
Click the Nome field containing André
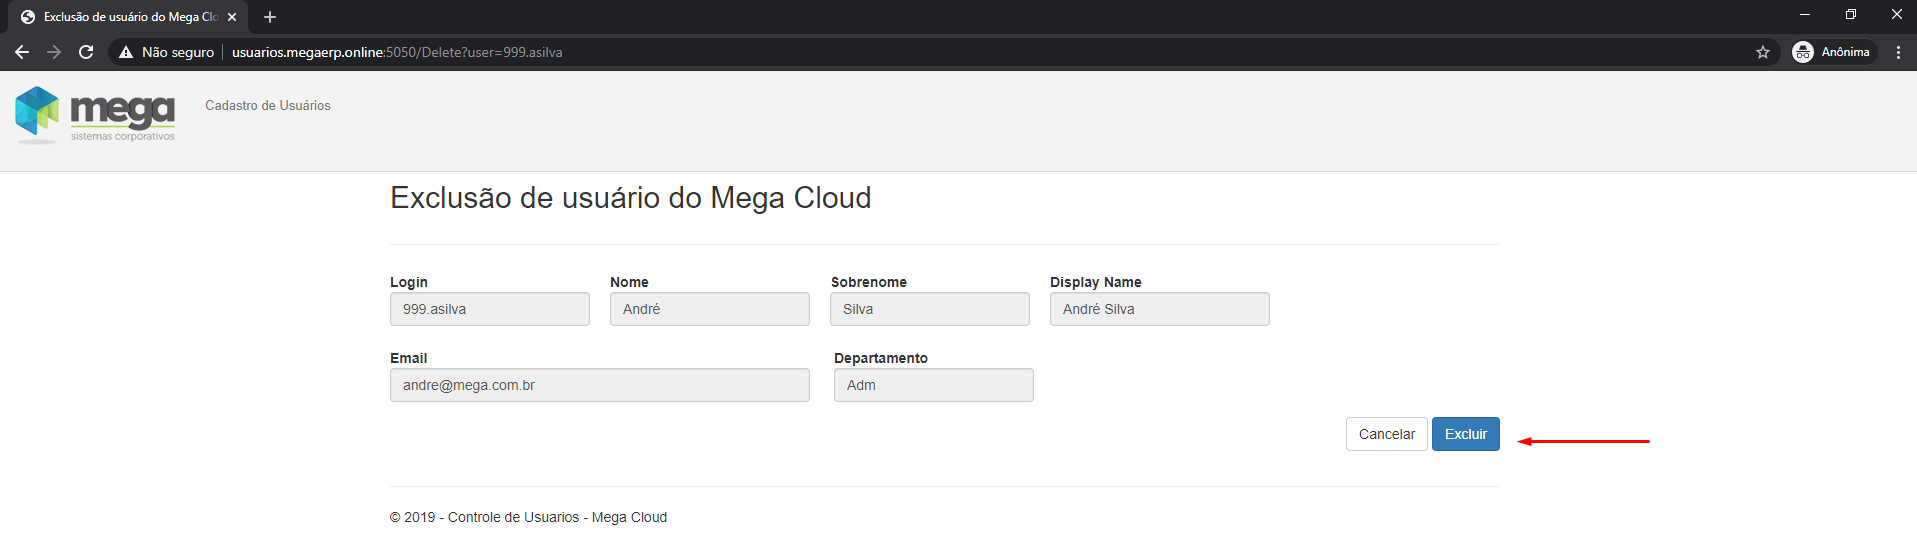(x=709, y=309)
